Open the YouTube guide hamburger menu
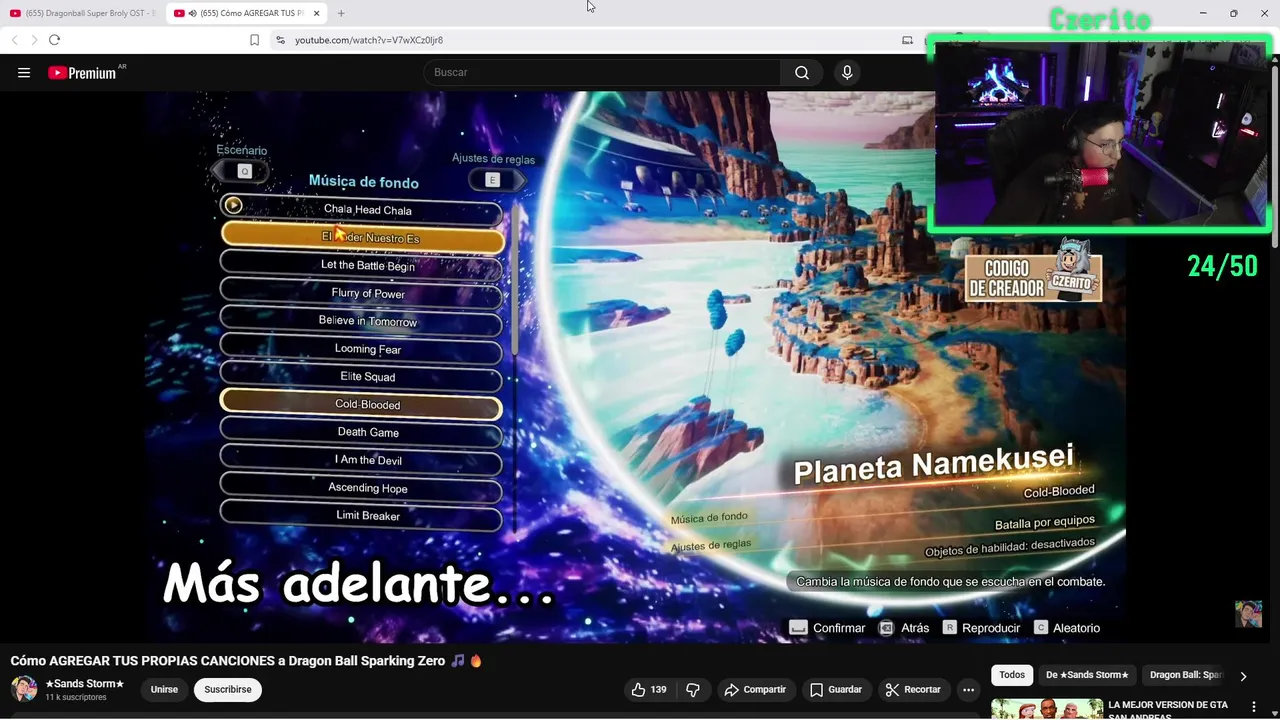The width and height of the screenshot is (1280, 720). pyautogui.click(x=24, y=73)
